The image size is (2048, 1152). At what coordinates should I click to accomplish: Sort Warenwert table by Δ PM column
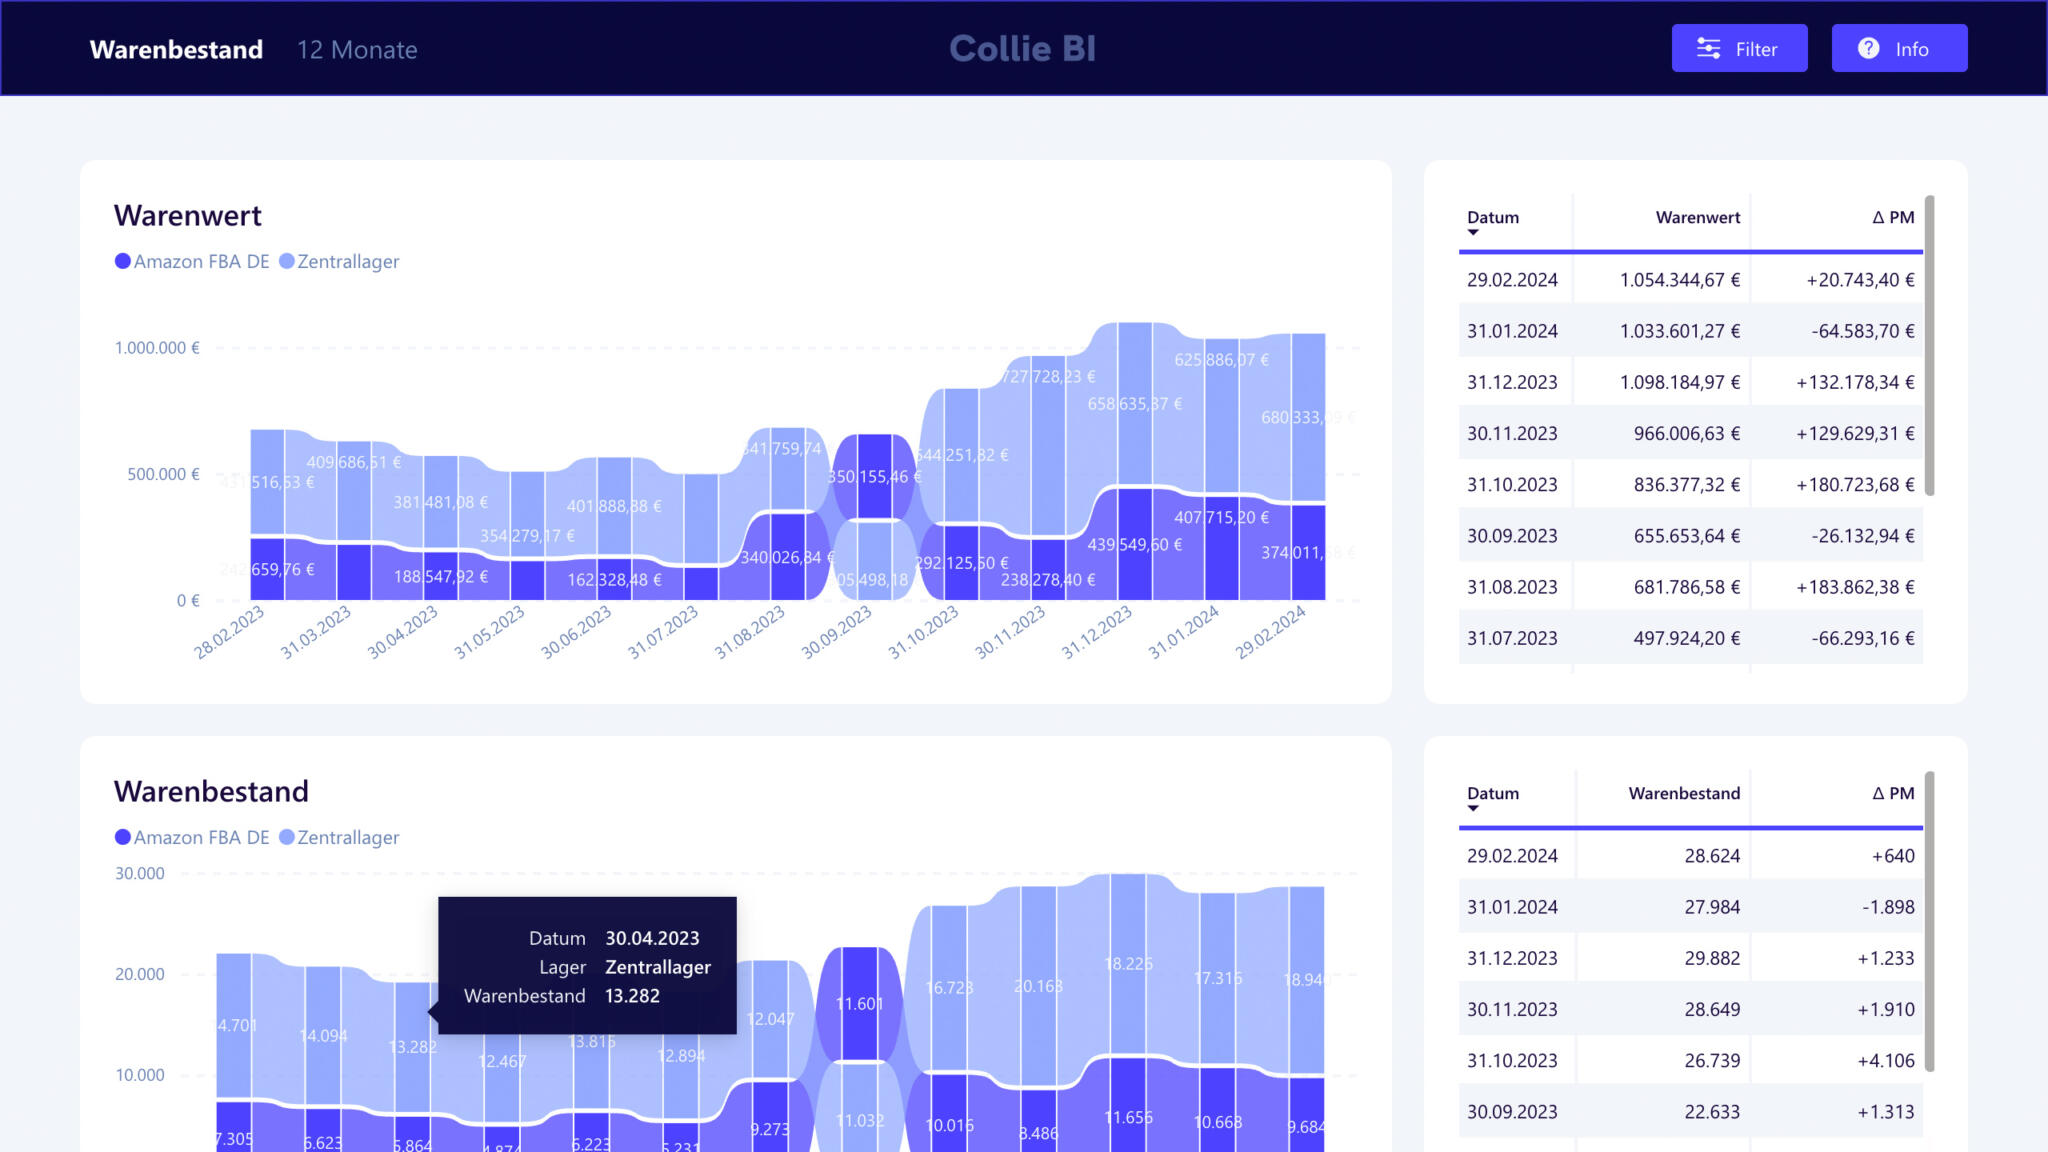[1893, 218]
